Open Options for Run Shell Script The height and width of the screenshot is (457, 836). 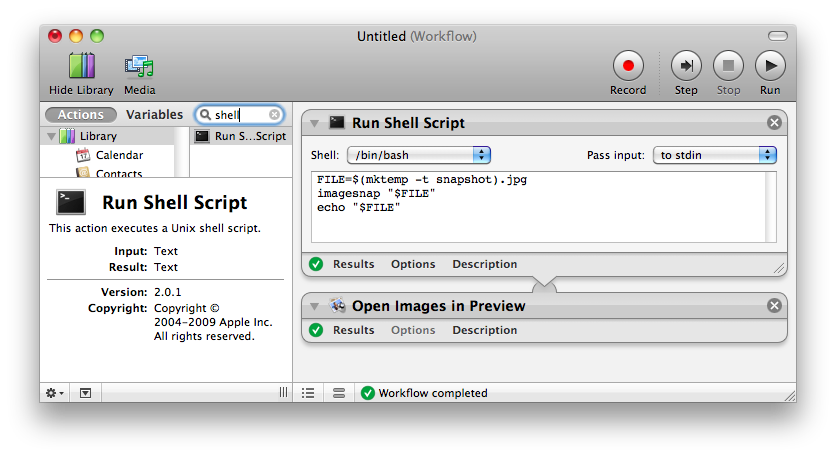click(413, 264)
